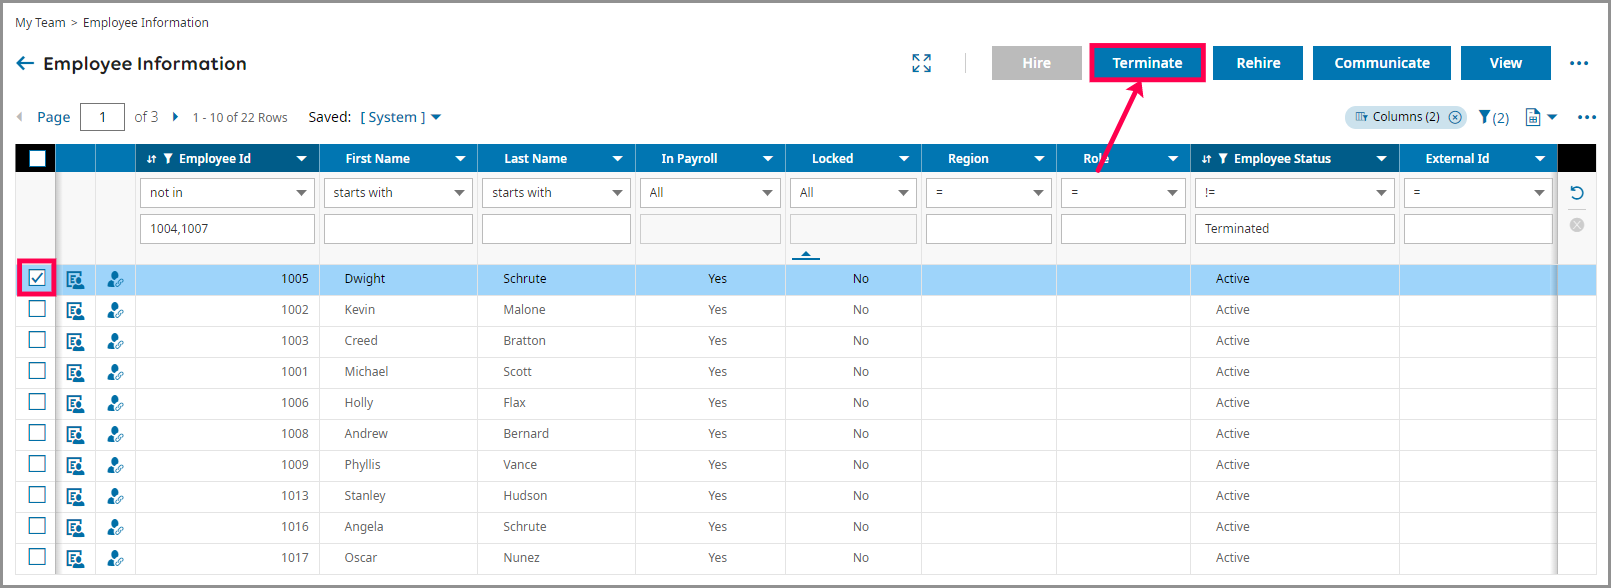Reset filters with the refresh arrow icon
The width and height of the screenshot is (1611, 588).
(x=1577, y=193)
